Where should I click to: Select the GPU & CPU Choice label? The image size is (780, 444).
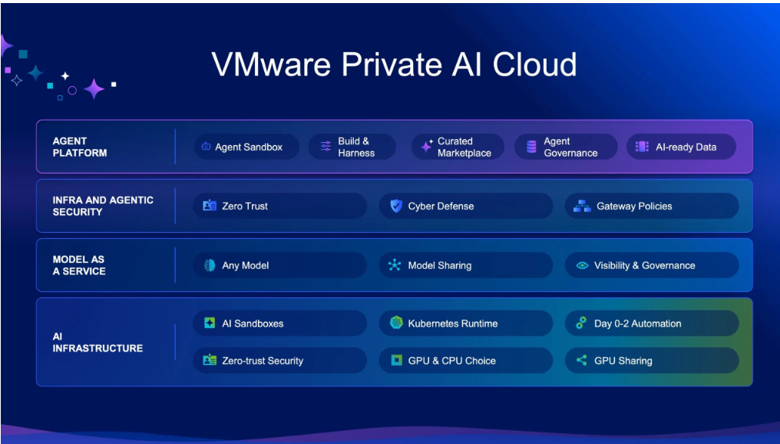click(452, 361)
